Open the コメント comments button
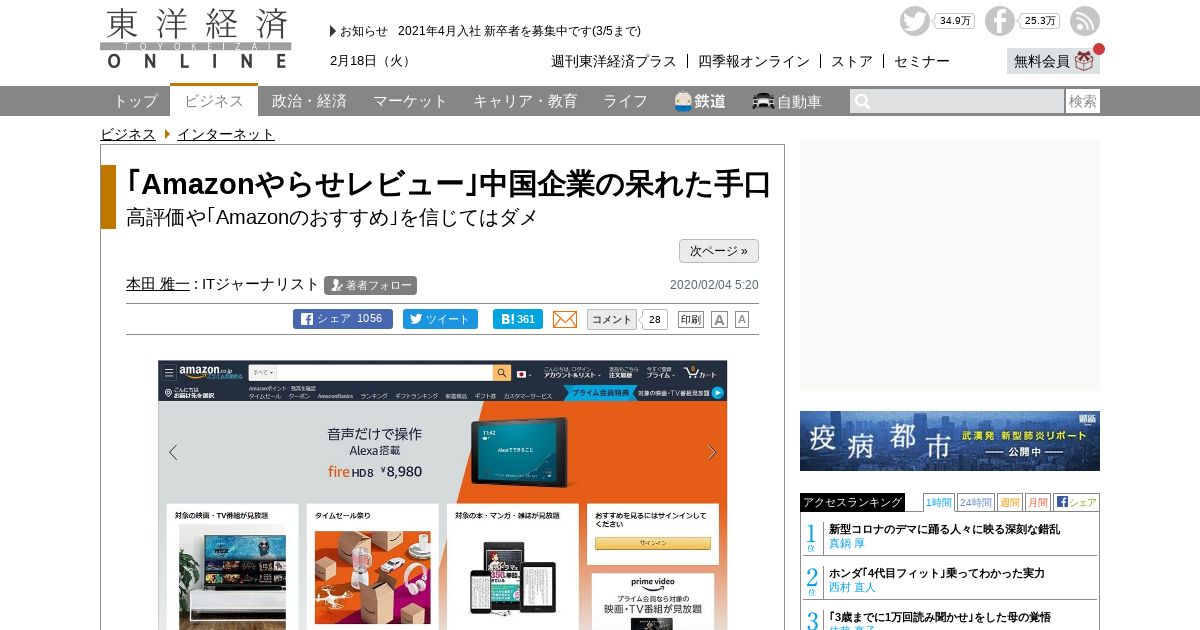Viewport: 1200px width, 630px height. [x=612, y=319]
